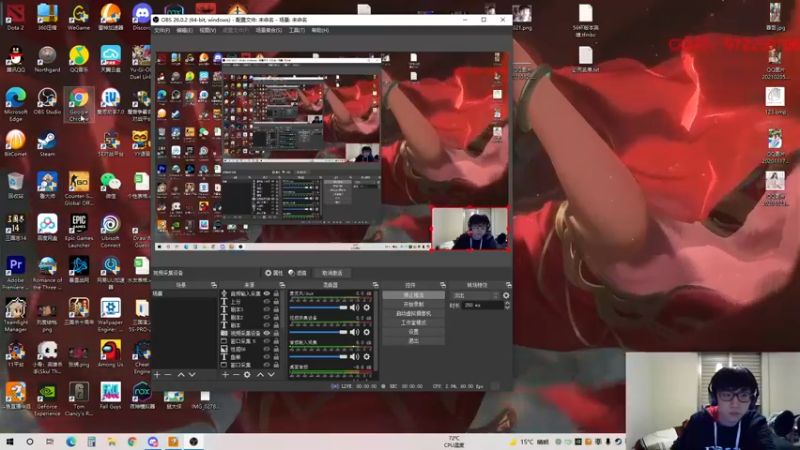Open the Fall Guys shortcut
Image resolution: width=800 pixels, height=450 pixels.
click(110, 395)
